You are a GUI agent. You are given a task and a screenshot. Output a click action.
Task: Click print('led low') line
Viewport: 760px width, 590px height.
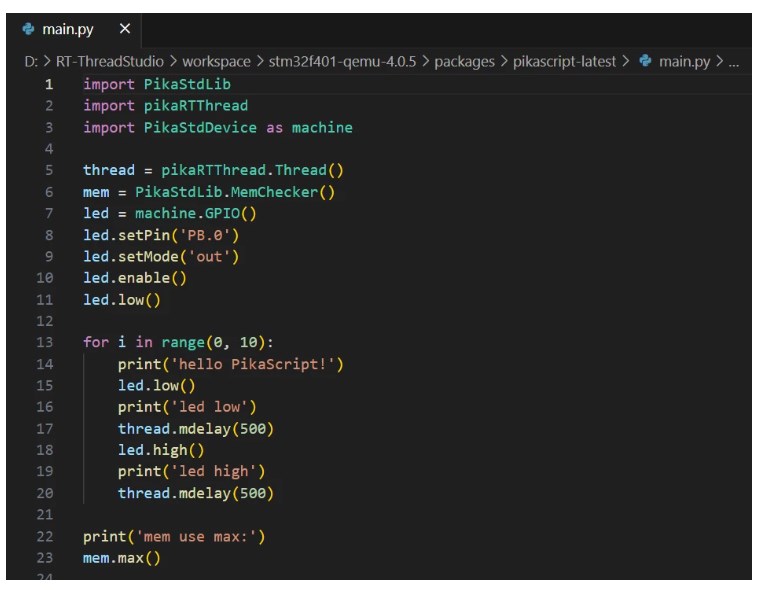coord(187,407)
